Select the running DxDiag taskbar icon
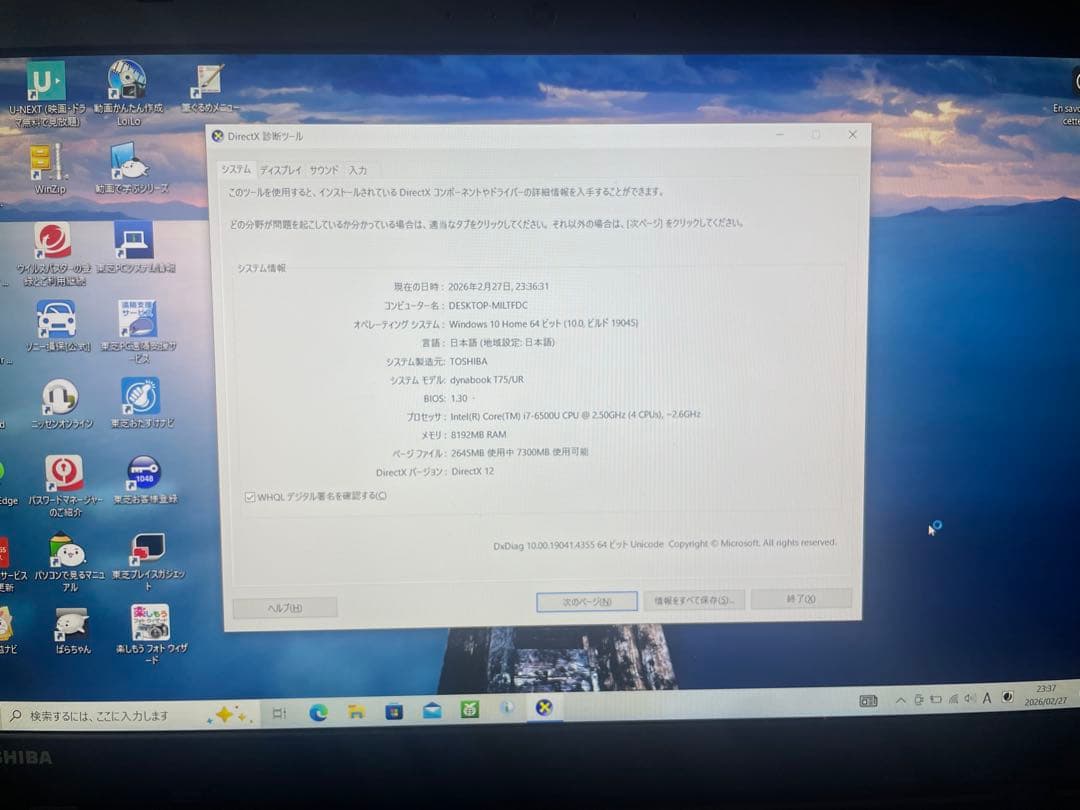 pos(544,709)
